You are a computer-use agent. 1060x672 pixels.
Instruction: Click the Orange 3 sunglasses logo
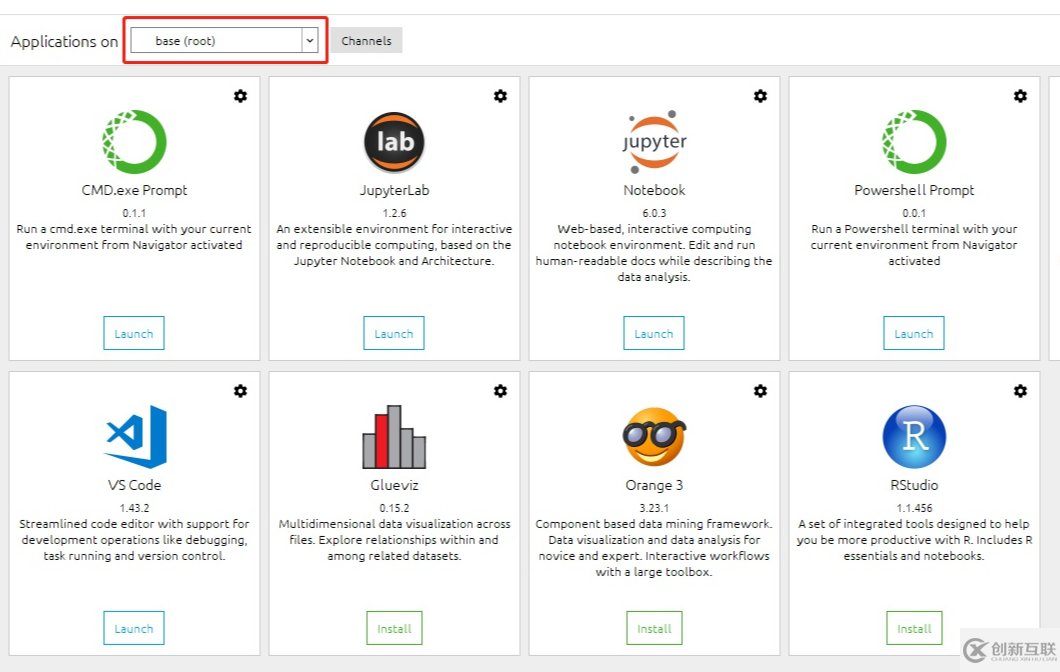pyautogui.click(x=654, y=437)
